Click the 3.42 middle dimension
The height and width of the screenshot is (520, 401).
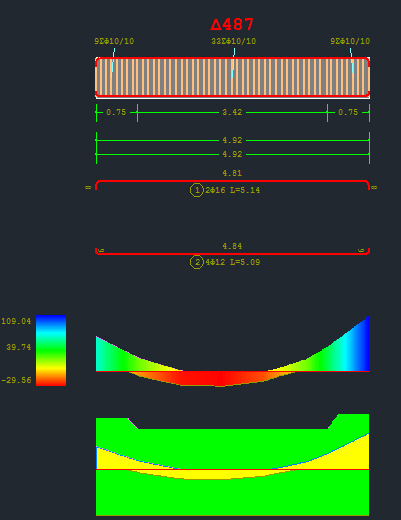[232, 112]
